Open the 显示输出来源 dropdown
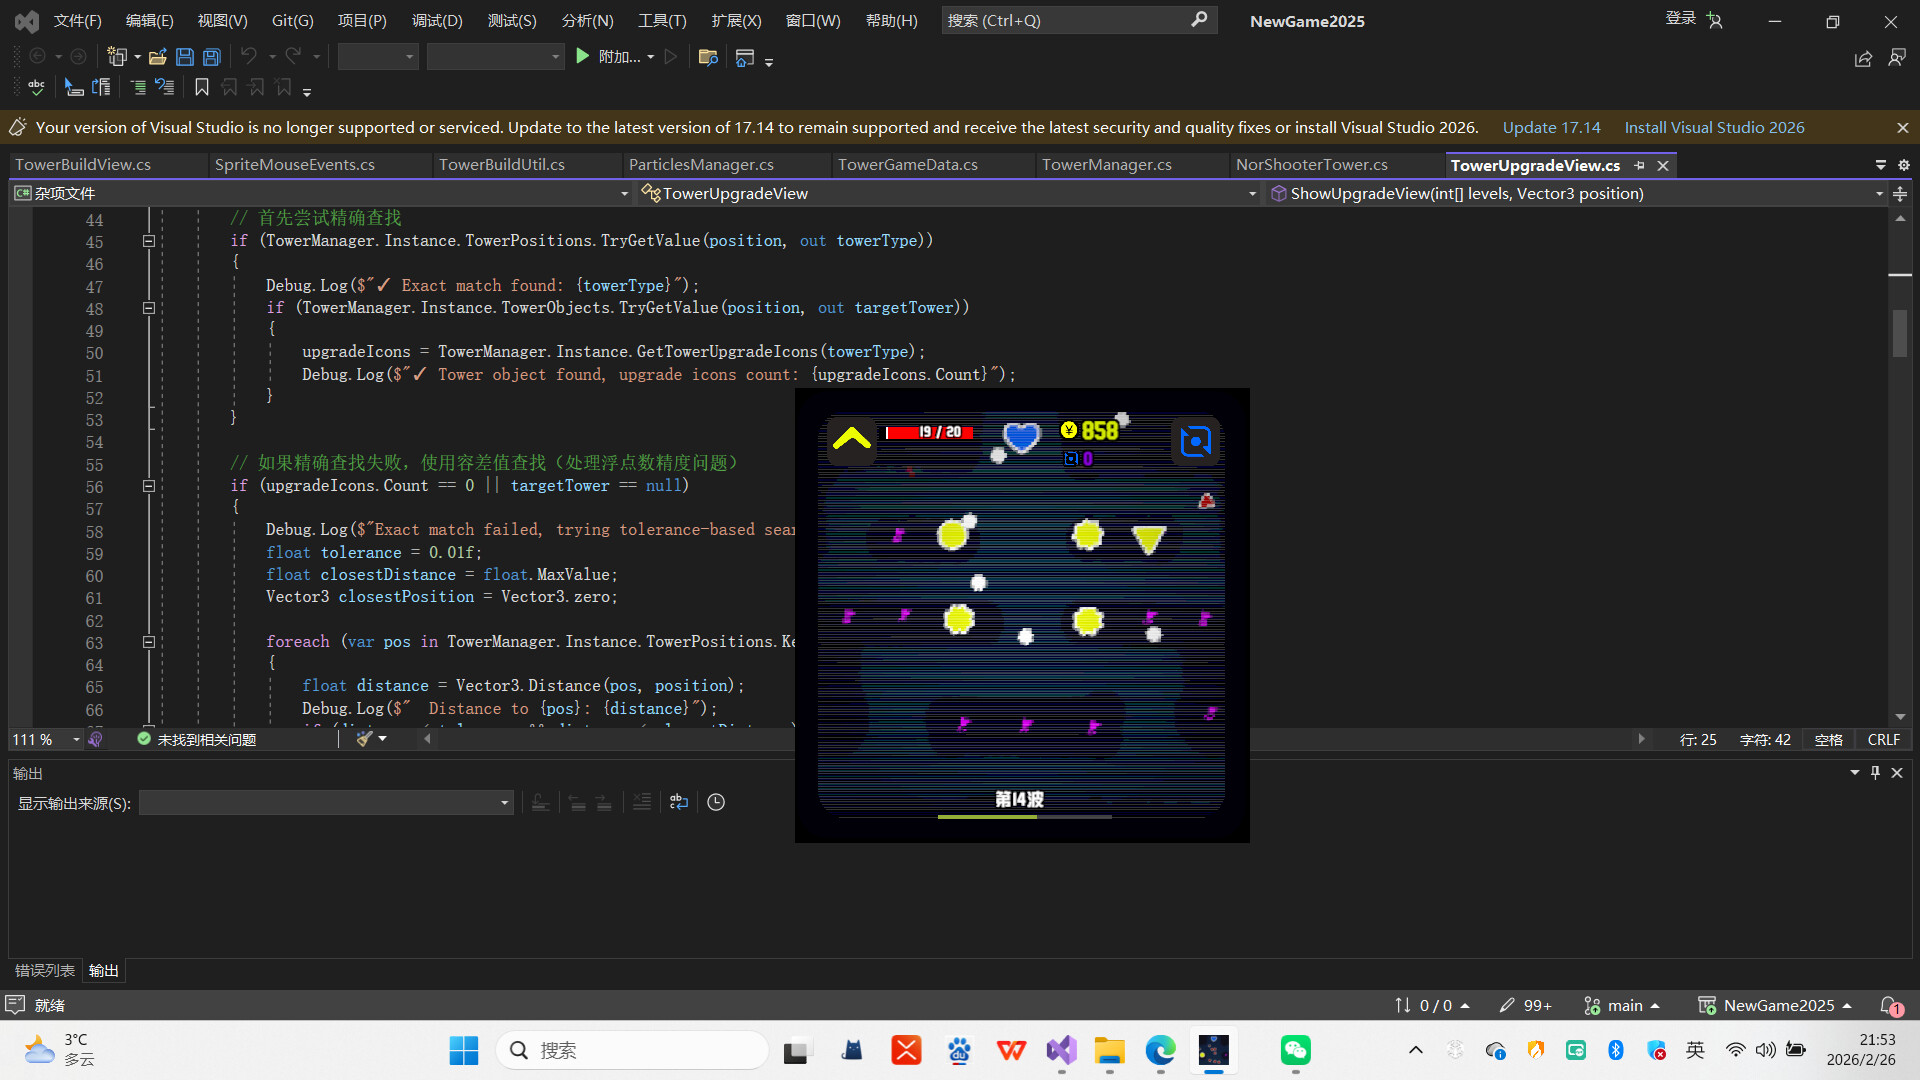The image size is (1920, 1080). point(503,802)
